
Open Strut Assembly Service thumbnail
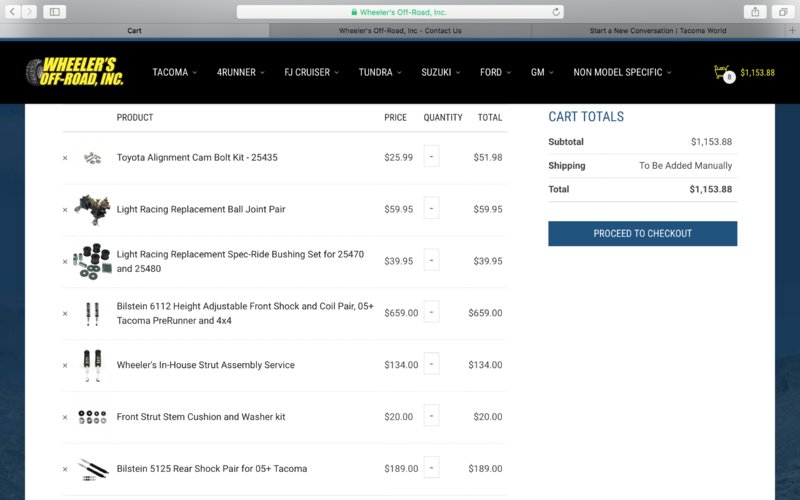click(x=92, y=365)
